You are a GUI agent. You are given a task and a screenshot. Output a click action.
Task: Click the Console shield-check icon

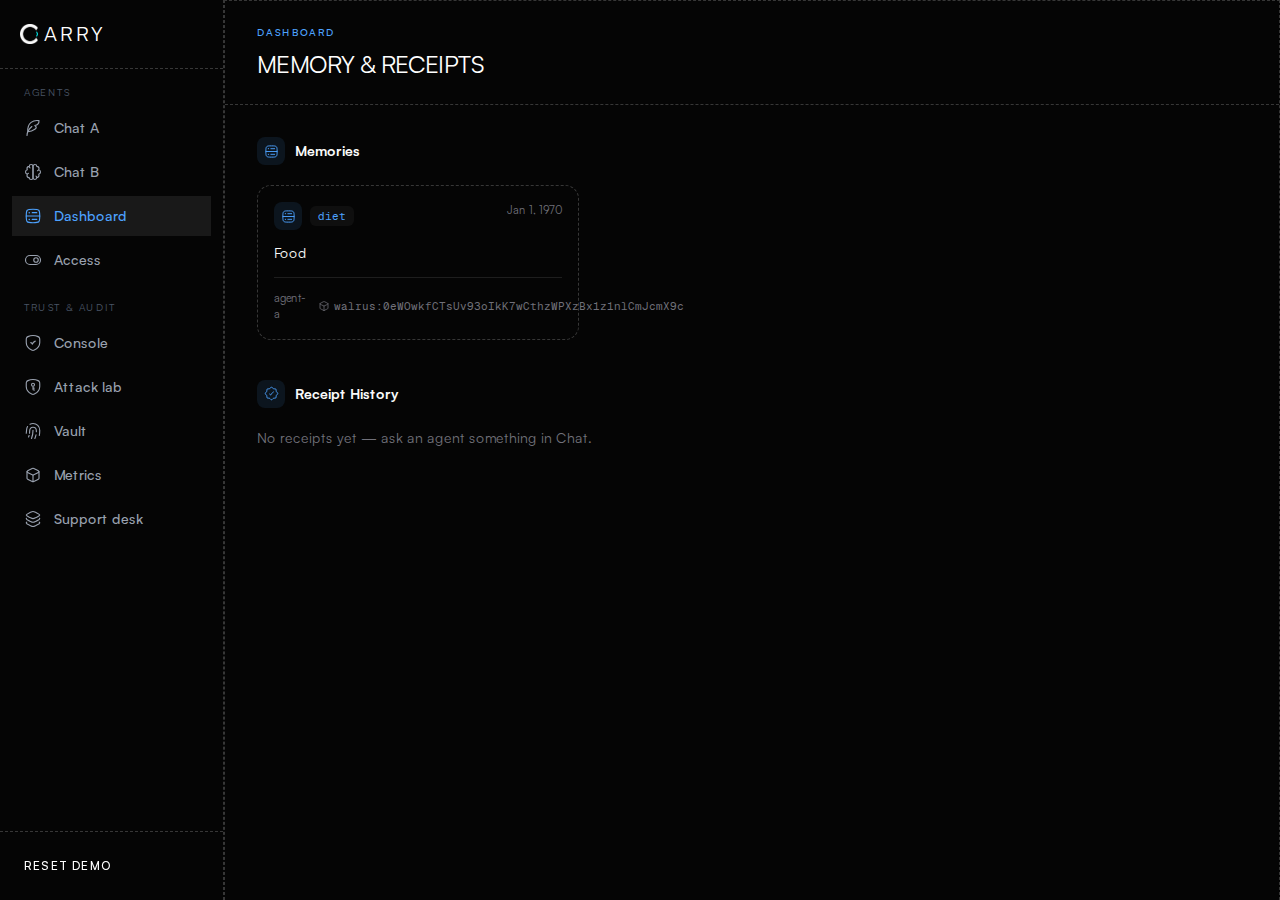pyautogui.click(x=33, y=343)
